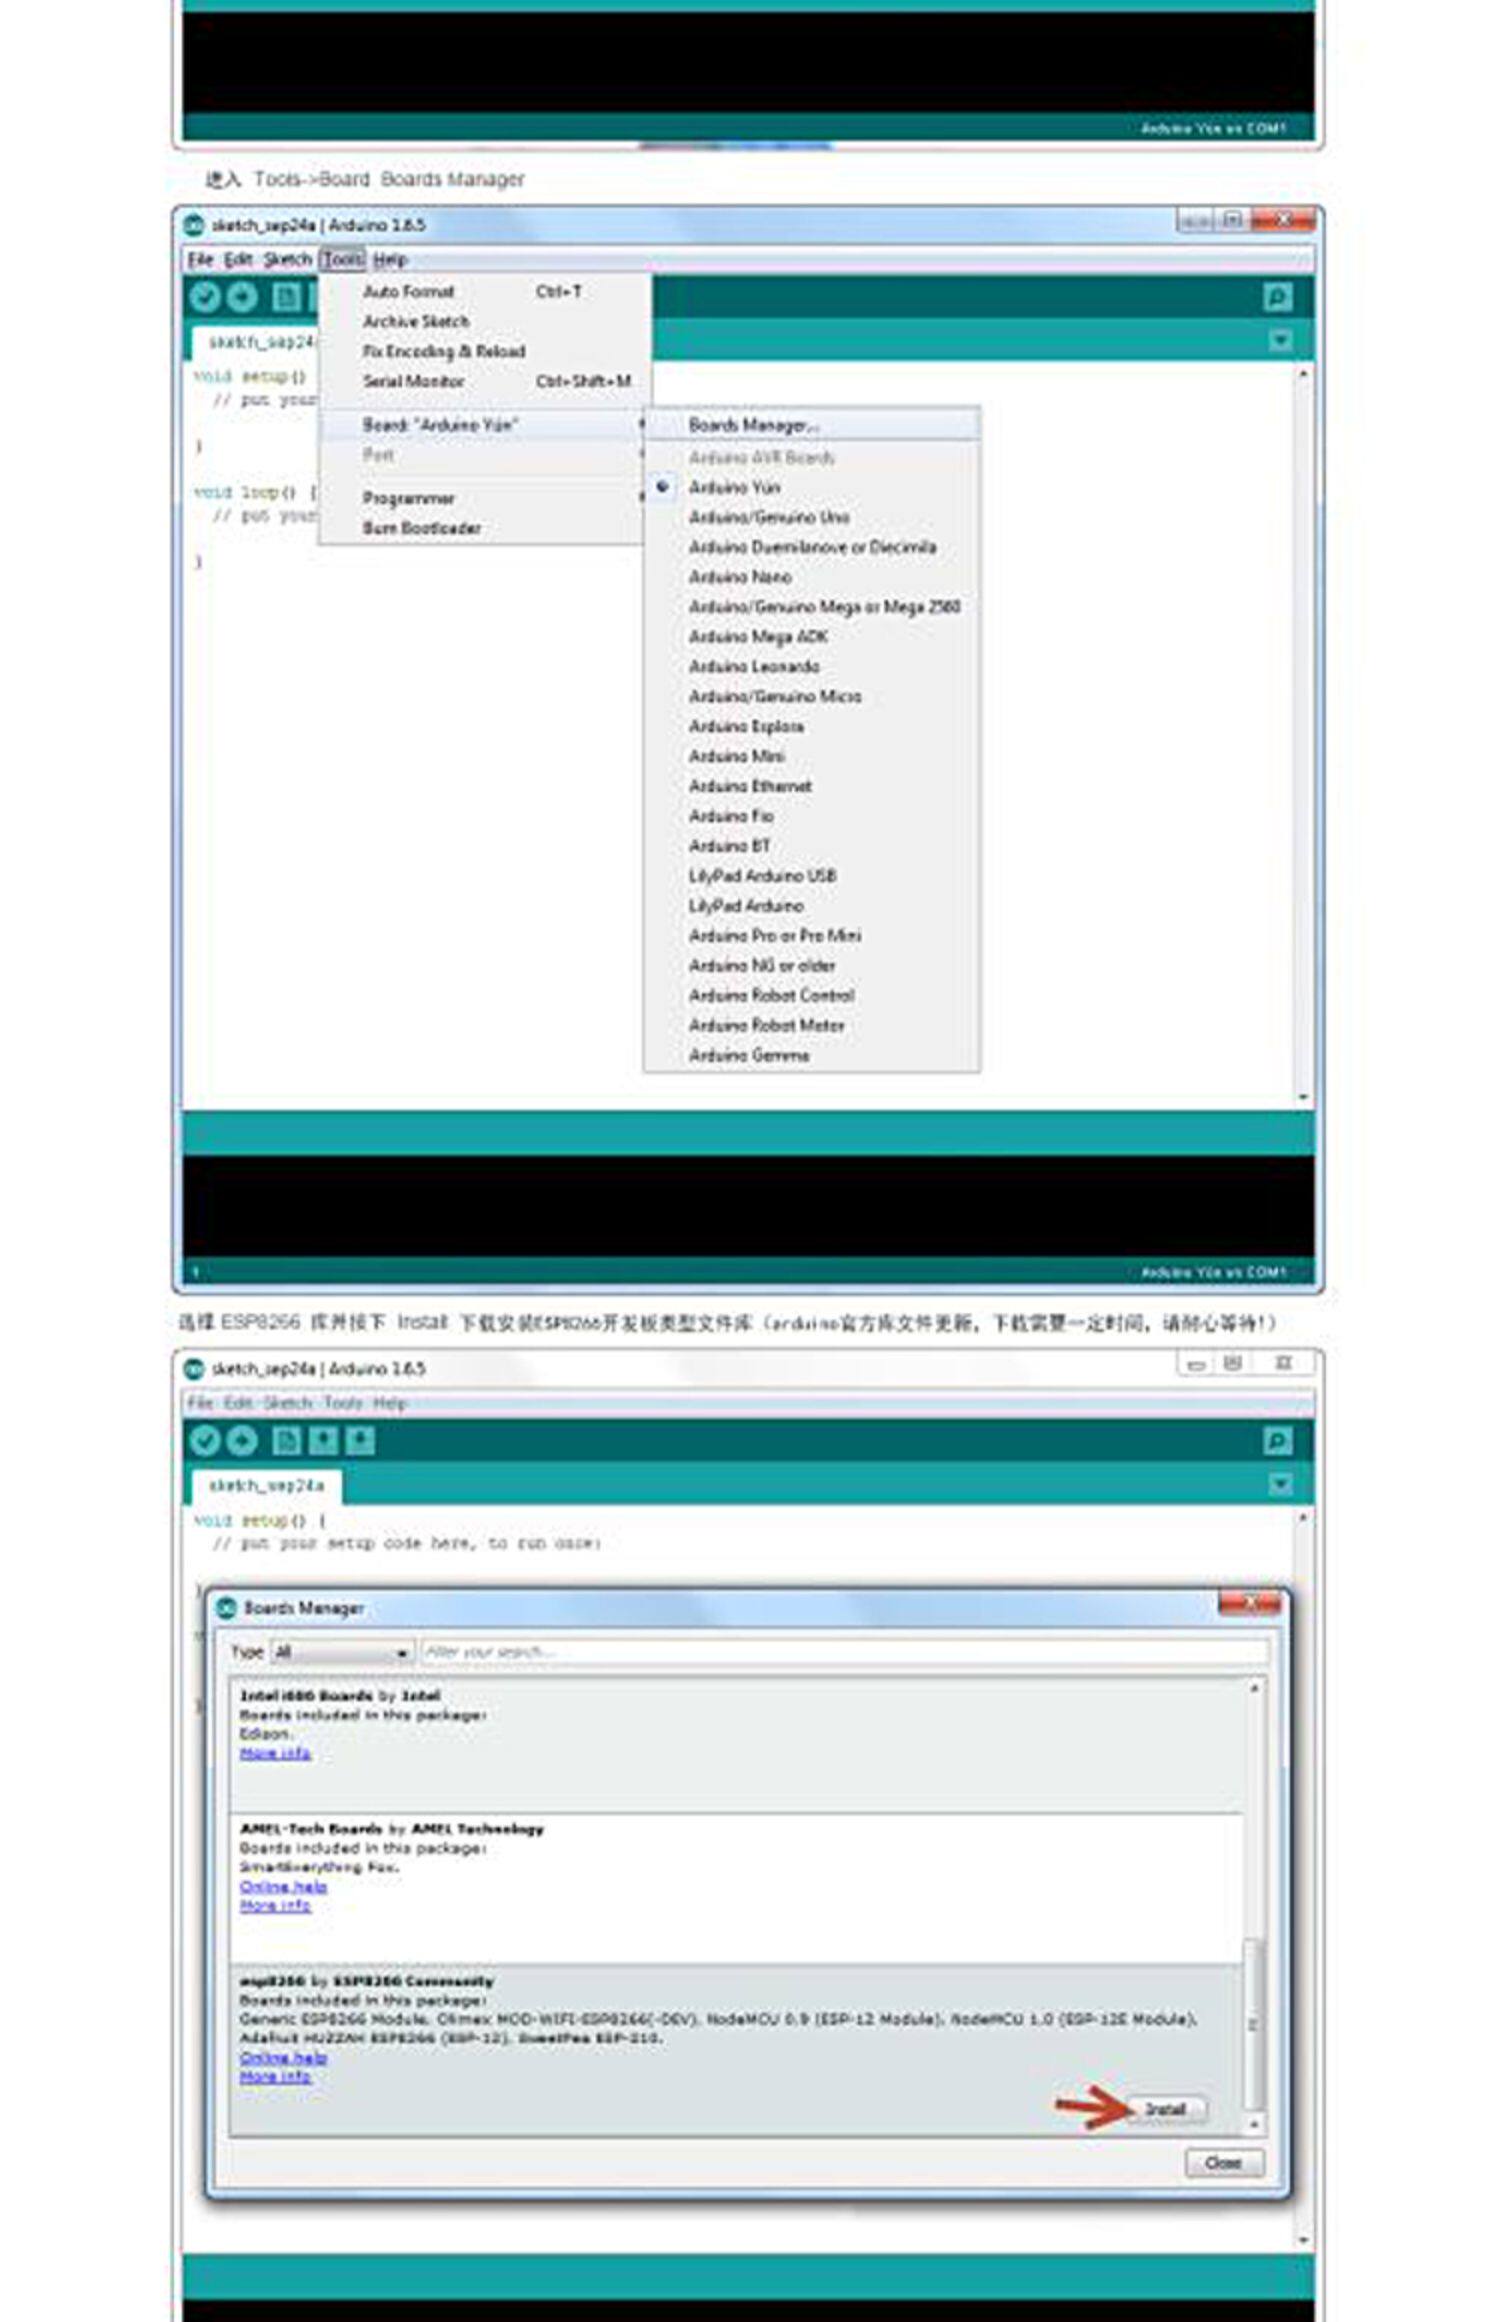1500x2322 pixels.
Task: Click the Boards Manager list scrollbar up arrow
Action: [x=1254, y=1689]
